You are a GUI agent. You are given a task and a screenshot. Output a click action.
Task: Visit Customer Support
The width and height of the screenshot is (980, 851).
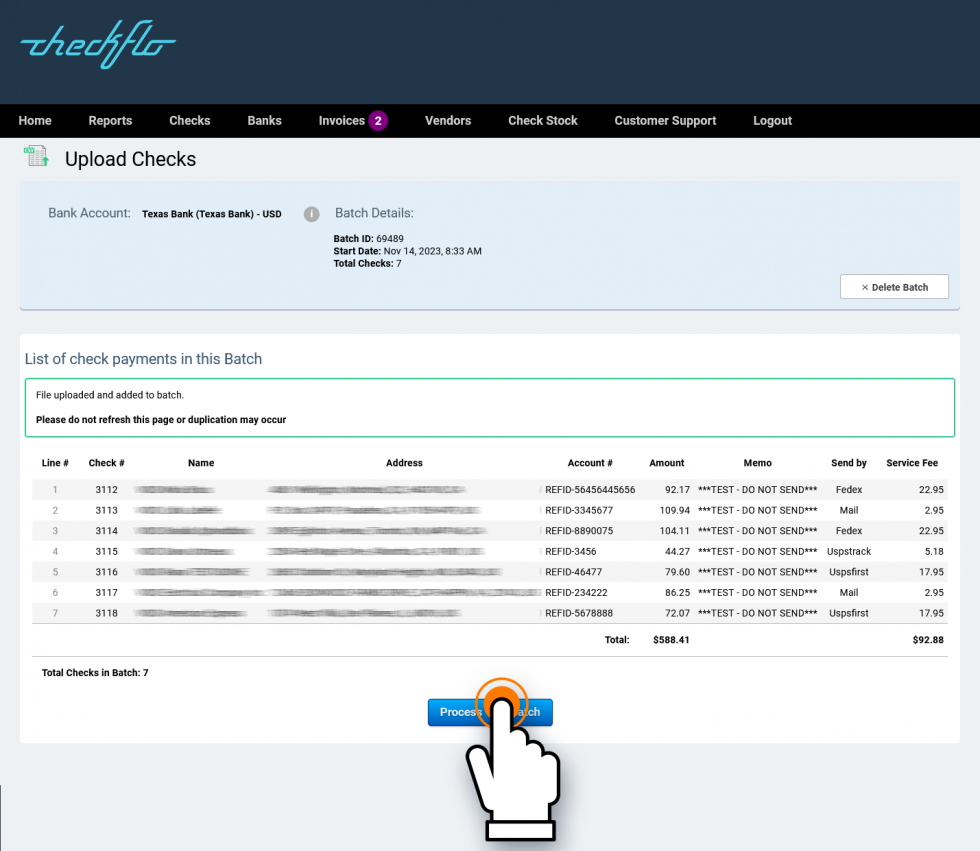(665, 120)
